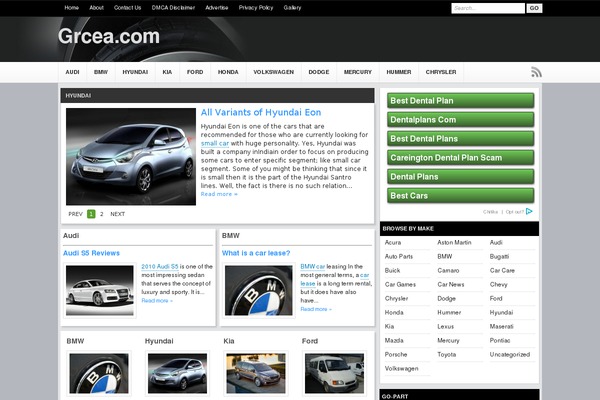Select the DODGE navigation tab
The width and height of the screenshot is (600, 400).
[x=319, y=72]
